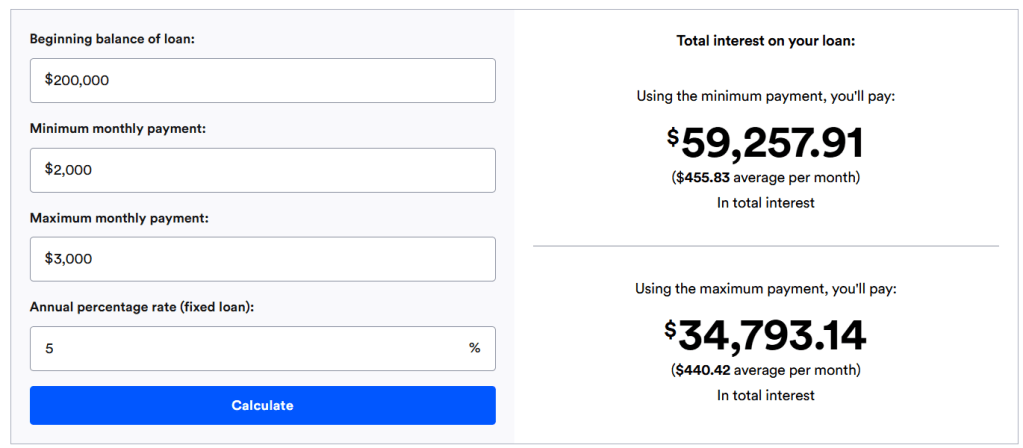Click "Using the minimum payment, you'll pay:" text
This screenshot has width=1023, height=448.
pos(765,97)
